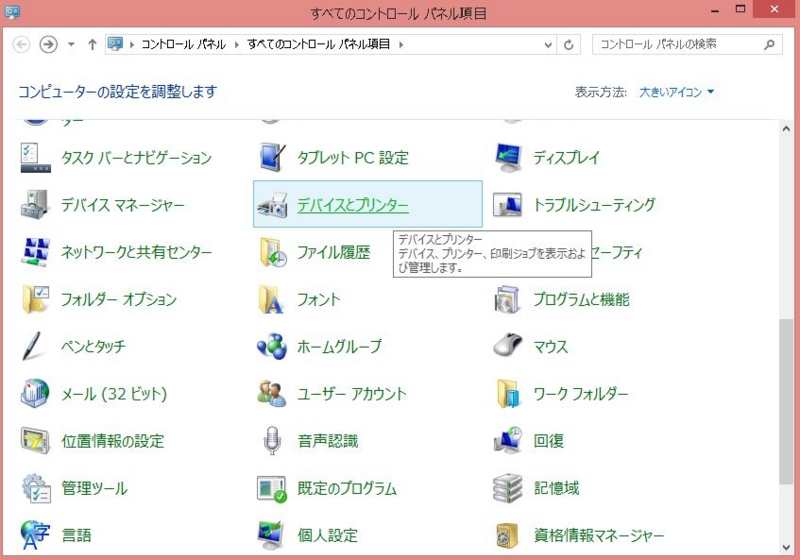Click すべてのコントロール パネル項目 breadcrumb
Image resolution: width=800 pixels, height=560 pixels.
click(318, 45)
